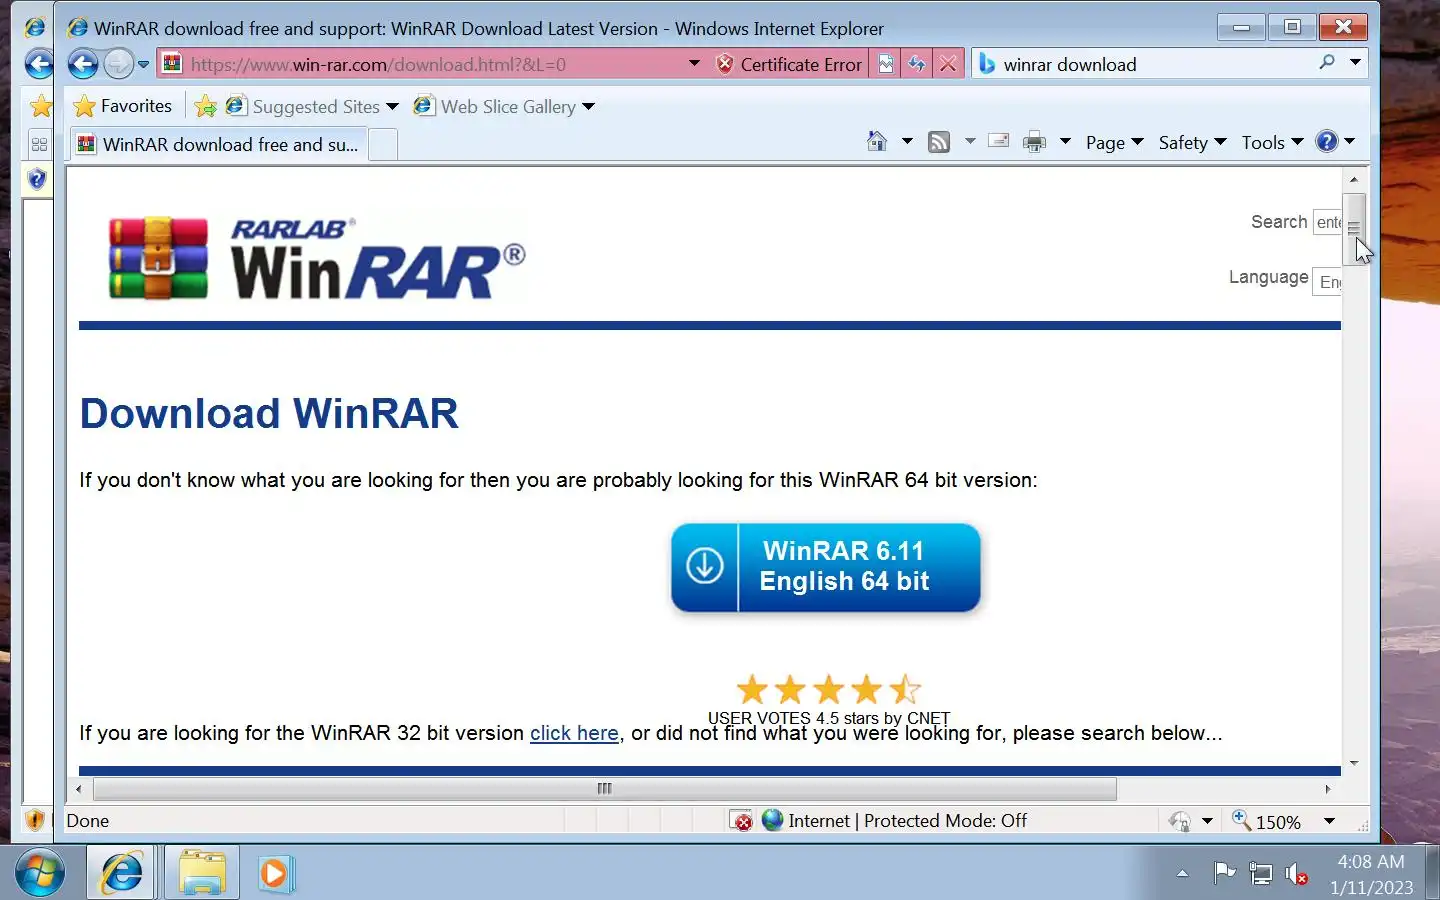Click the website Search input field
The width and height of the screenshot is (1440, 900).
click(x=1328, y=222)
